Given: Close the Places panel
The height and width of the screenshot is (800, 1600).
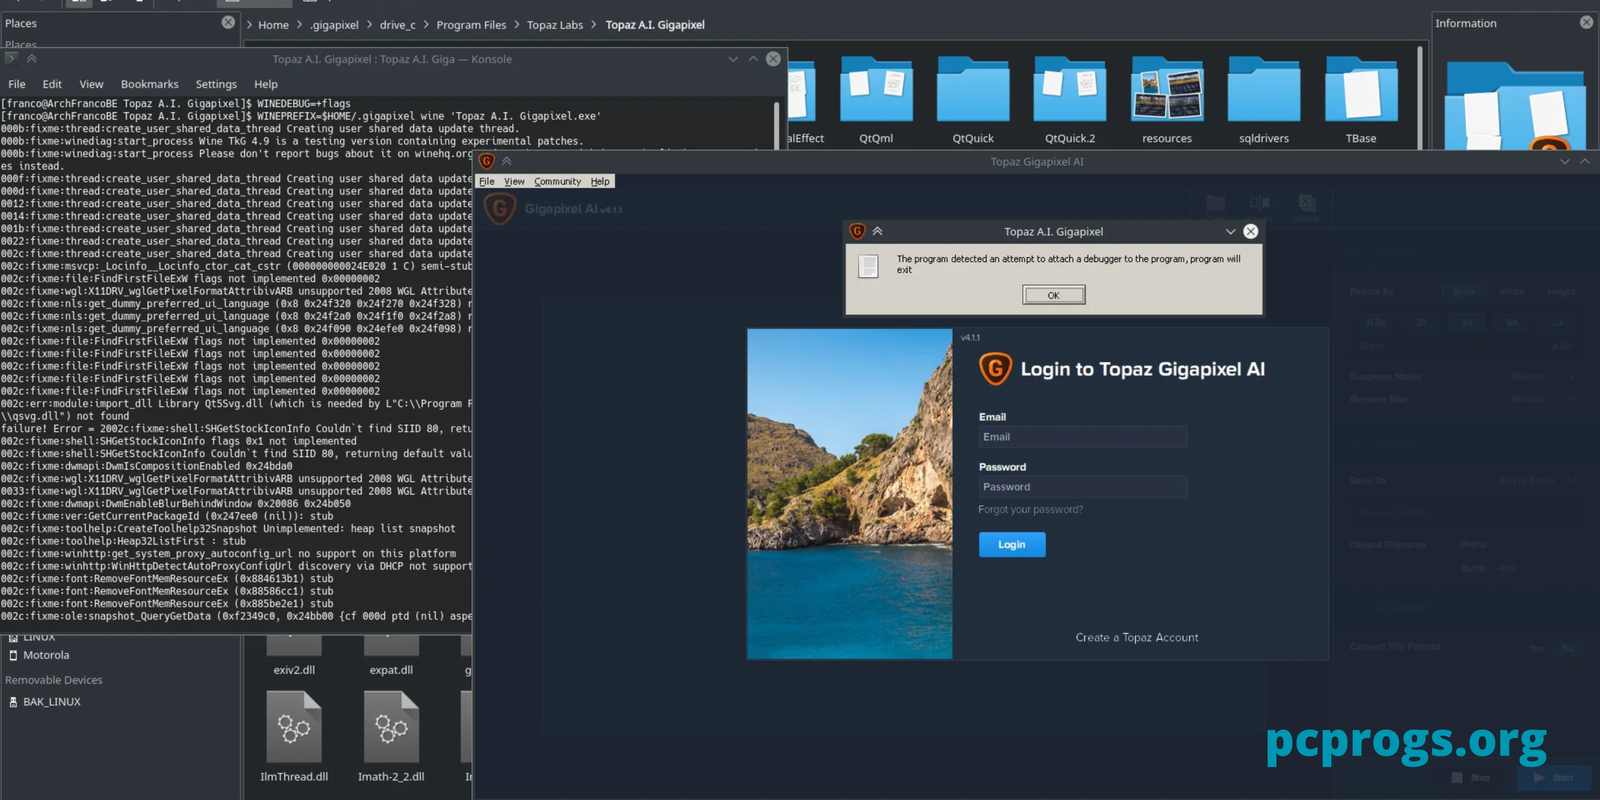Looking at the screenshot, I should pos(228,22).
